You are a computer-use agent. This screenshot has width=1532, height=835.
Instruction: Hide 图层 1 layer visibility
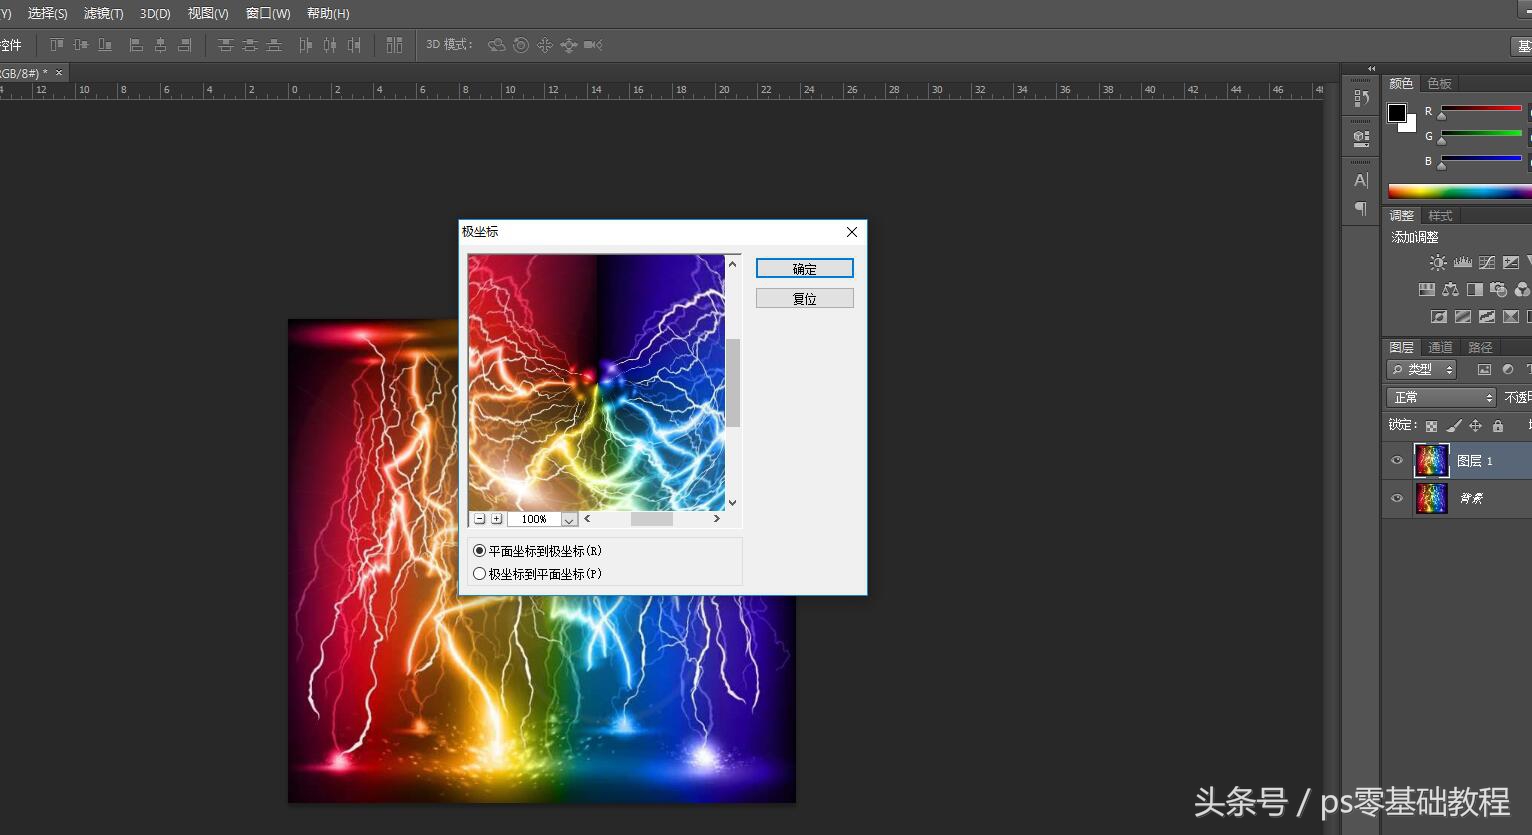click(x=1397, y=460)
